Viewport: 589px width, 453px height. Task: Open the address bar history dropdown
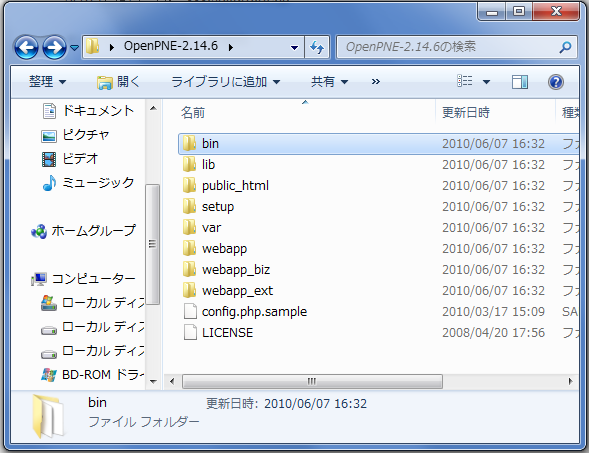tap(294, 47)
